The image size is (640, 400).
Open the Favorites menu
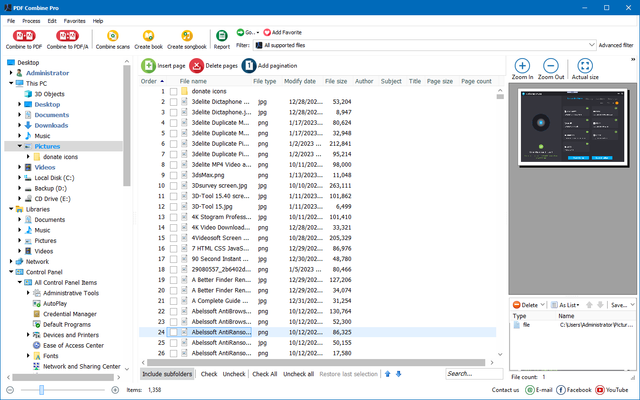pos(74,20)
